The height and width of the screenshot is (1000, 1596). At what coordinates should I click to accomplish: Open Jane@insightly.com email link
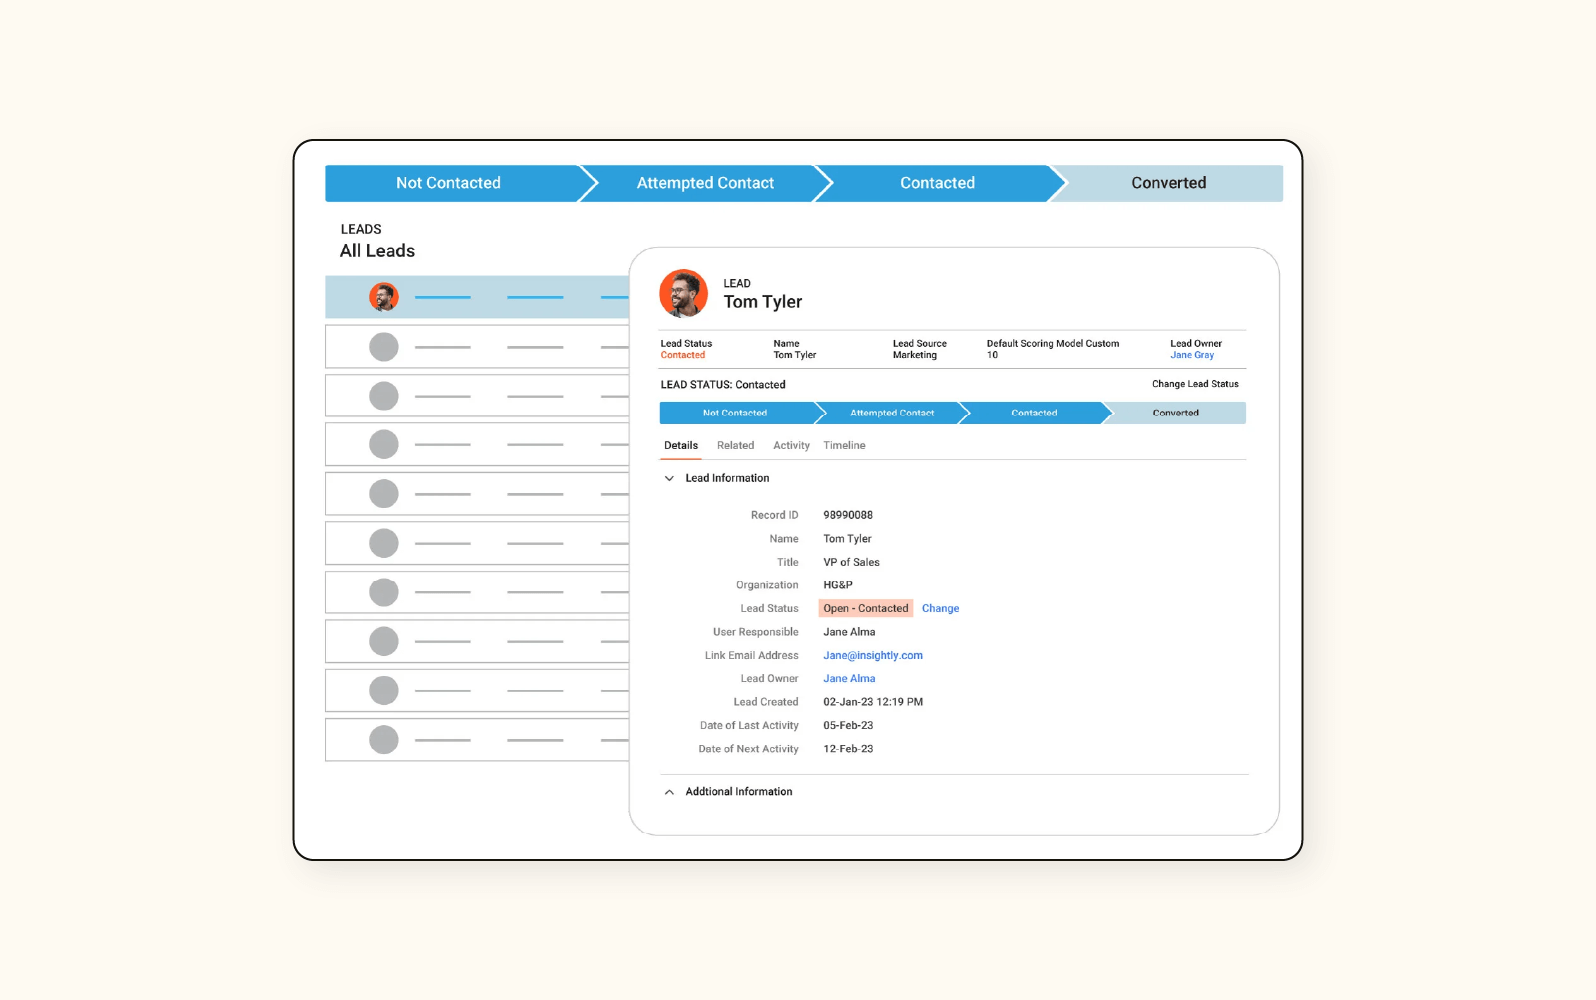872,656
